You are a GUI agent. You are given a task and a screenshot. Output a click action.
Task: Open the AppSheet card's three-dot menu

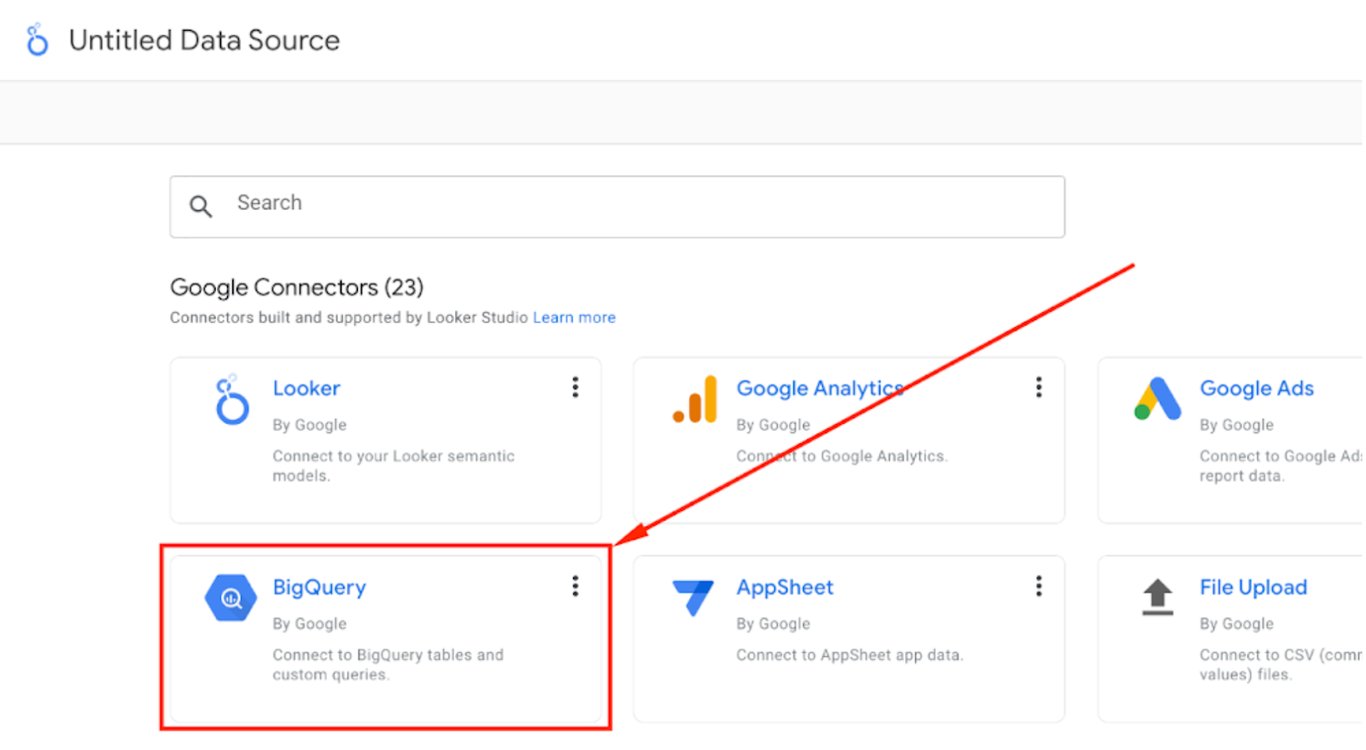pyautogui.click(x=1039, y=586)
